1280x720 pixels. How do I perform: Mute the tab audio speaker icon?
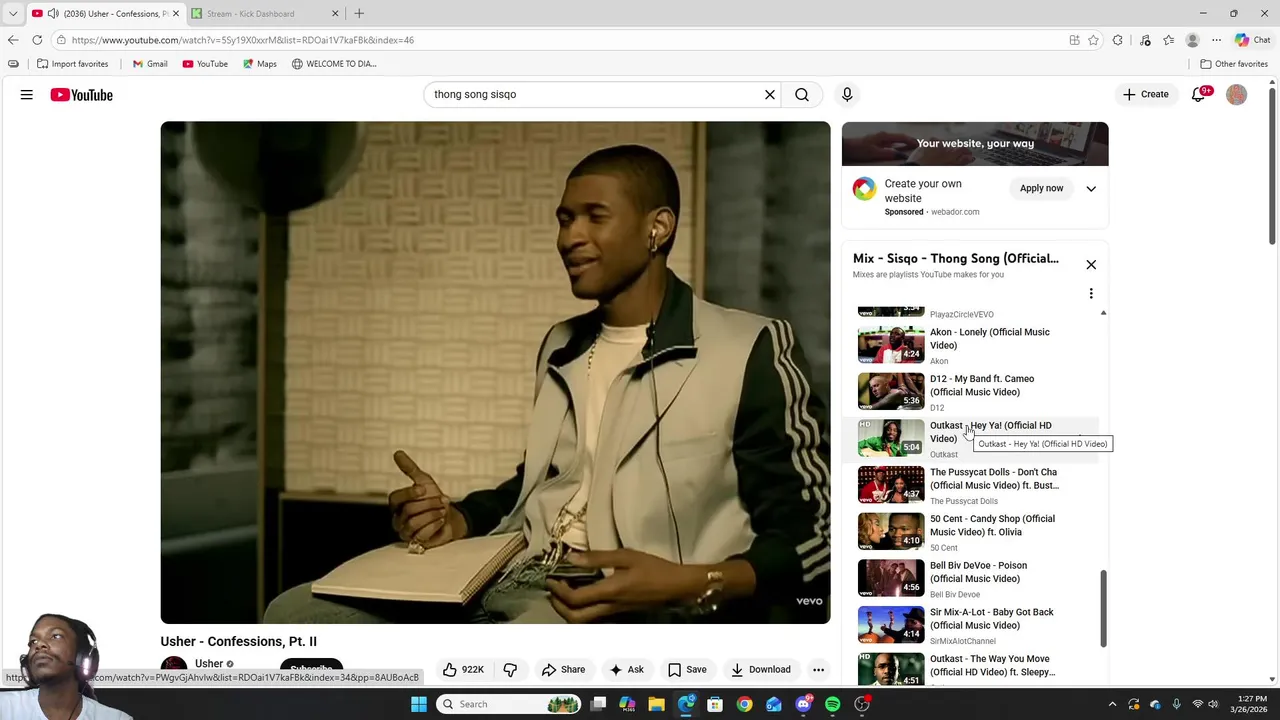(52, 13)
